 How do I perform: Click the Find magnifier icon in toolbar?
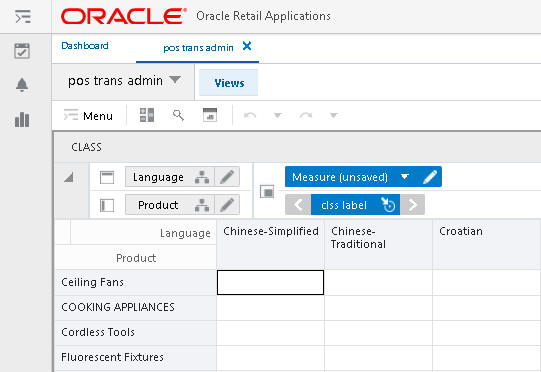pos(178,115)
